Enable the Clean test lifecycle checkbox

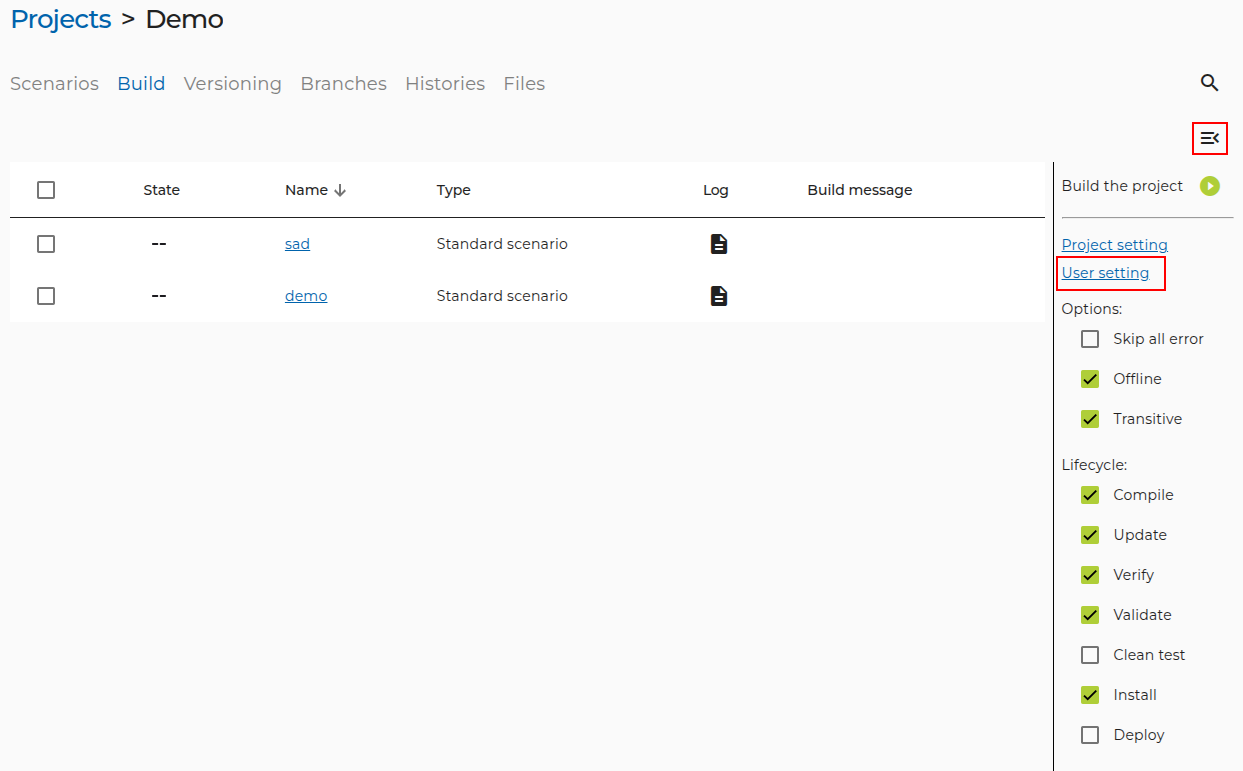(1090, 655)
